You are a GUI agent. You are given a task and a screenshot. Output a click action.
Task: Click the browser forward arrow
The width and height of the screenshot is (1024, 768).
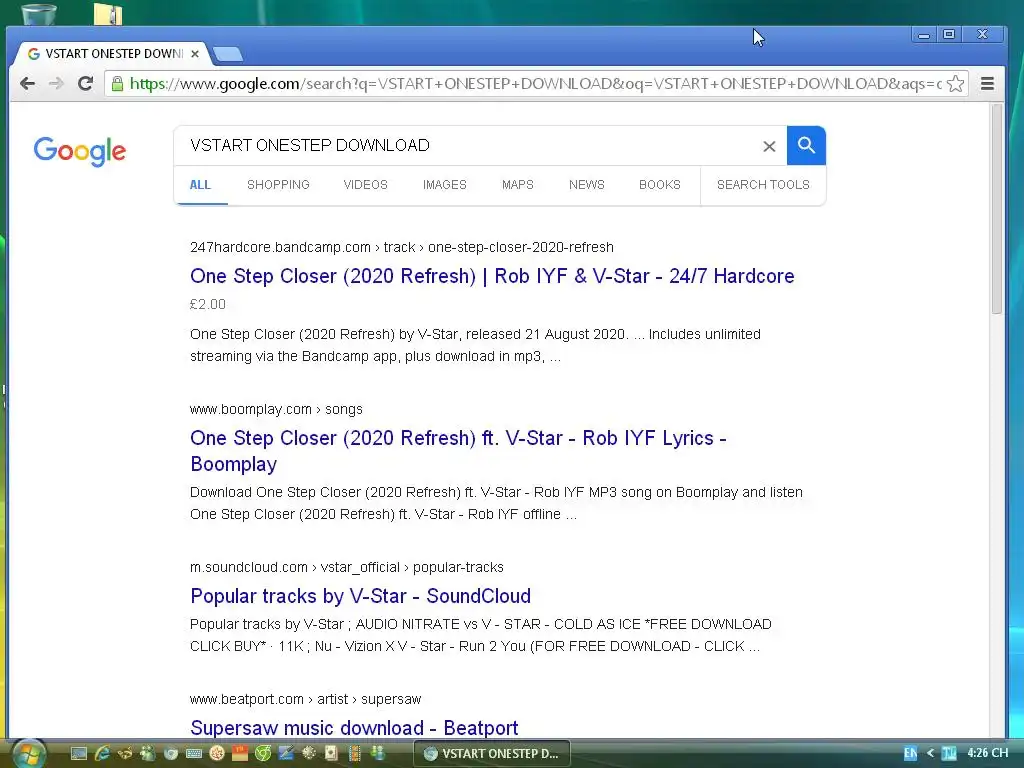tap(56, 84)
